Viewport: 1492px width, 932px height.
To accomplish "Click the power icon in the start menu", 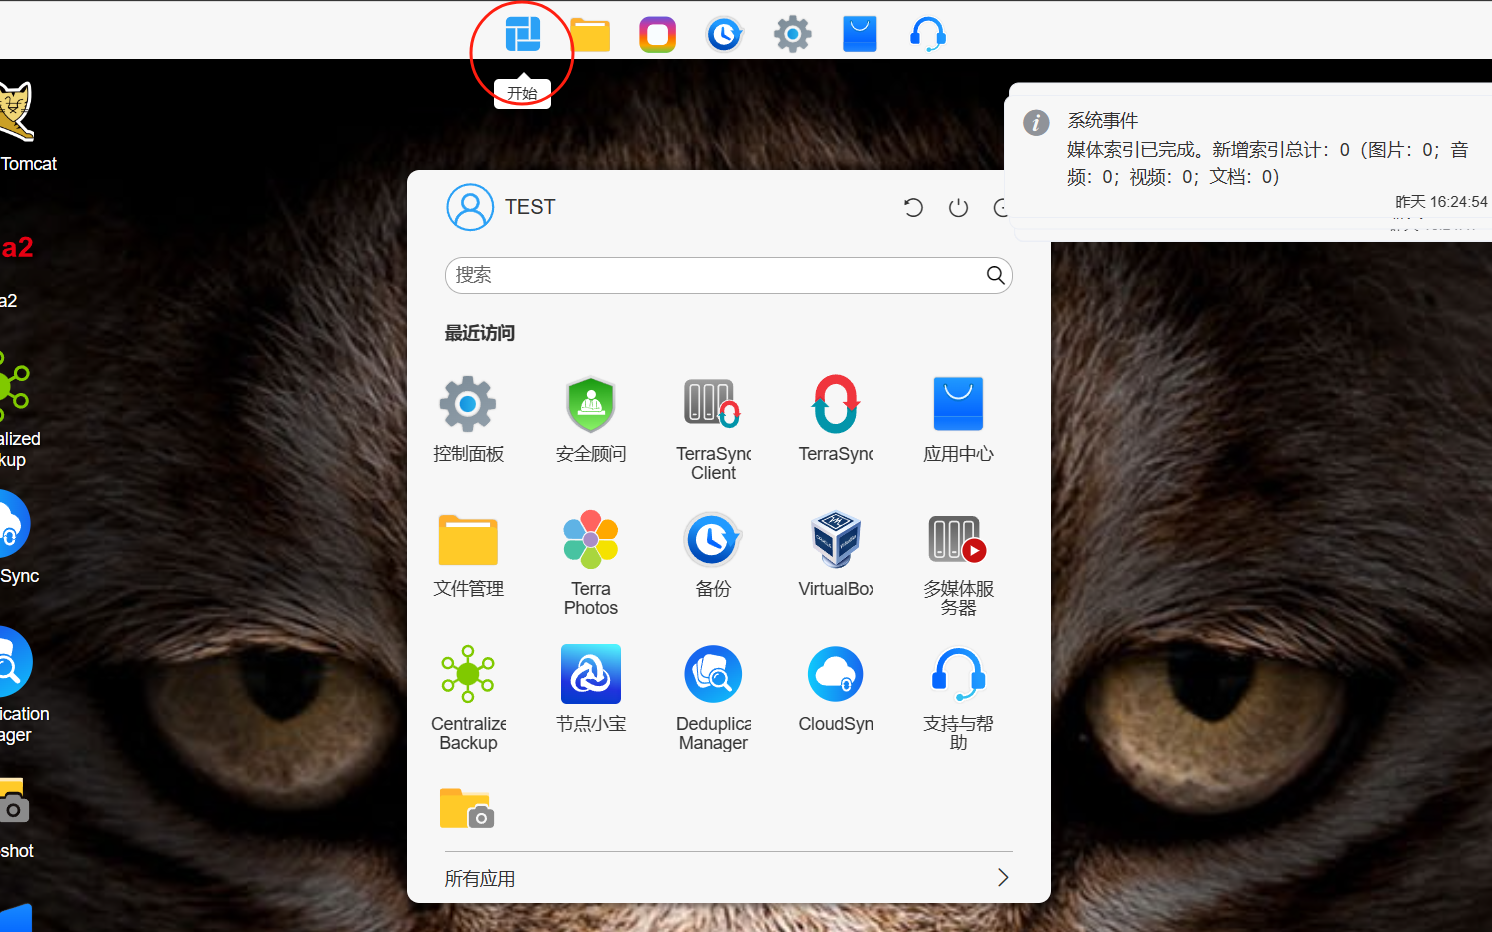I will 958,207.
